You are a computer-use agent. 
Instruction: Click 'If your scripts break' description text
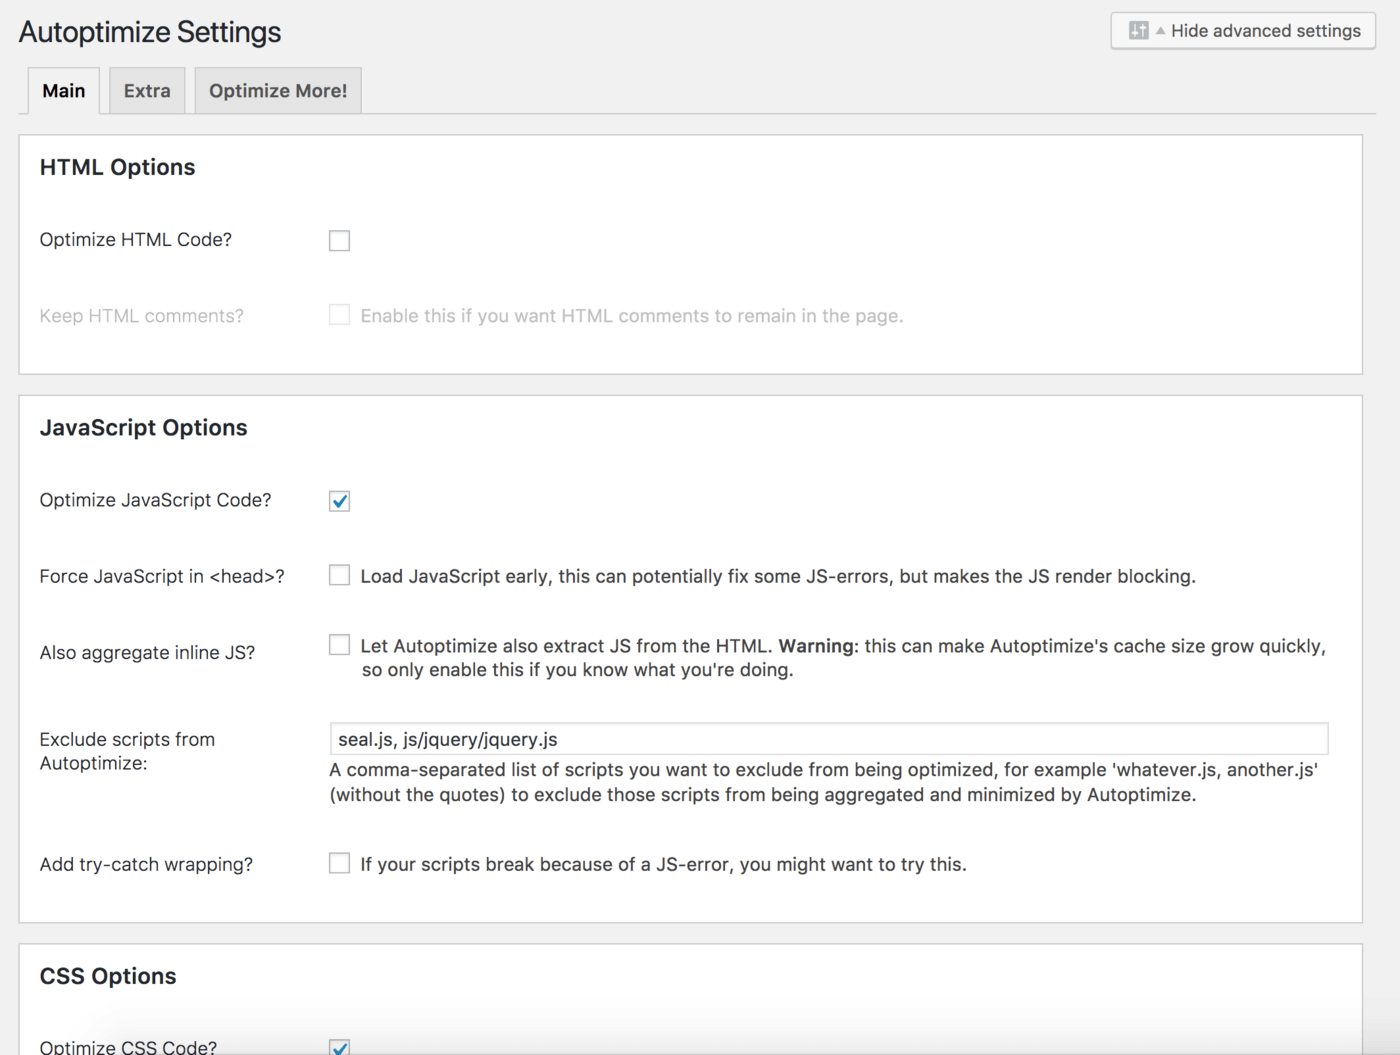click(663, 865)
